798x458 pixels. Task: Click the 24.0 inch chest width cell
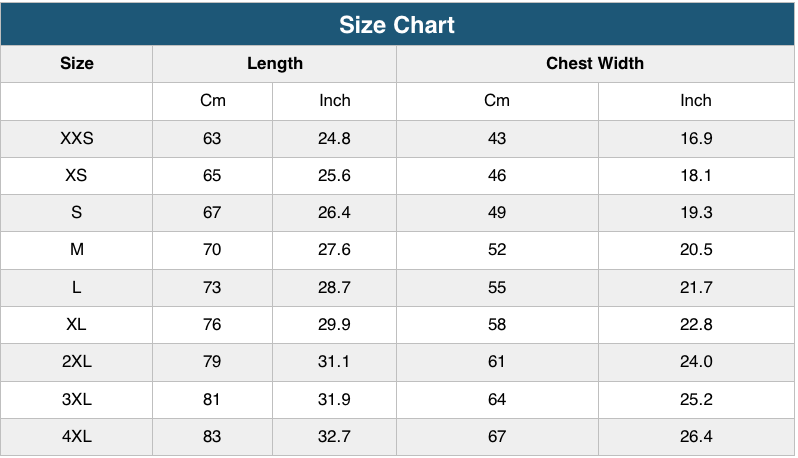pos(696,362)
